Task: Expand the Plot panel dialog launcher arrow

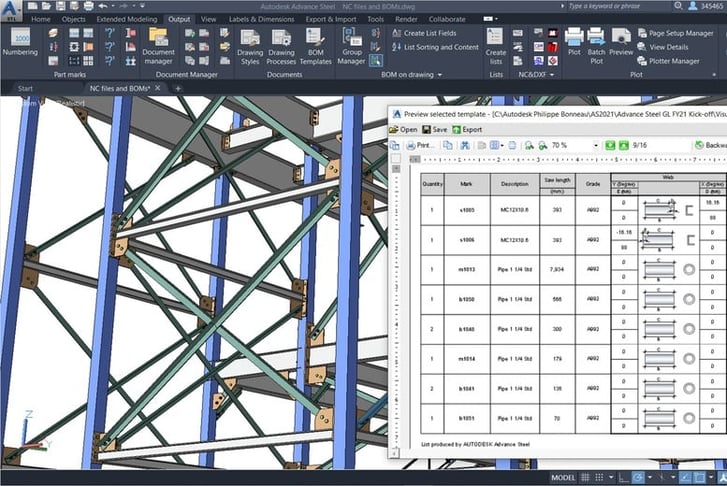Action: point(714,75)
